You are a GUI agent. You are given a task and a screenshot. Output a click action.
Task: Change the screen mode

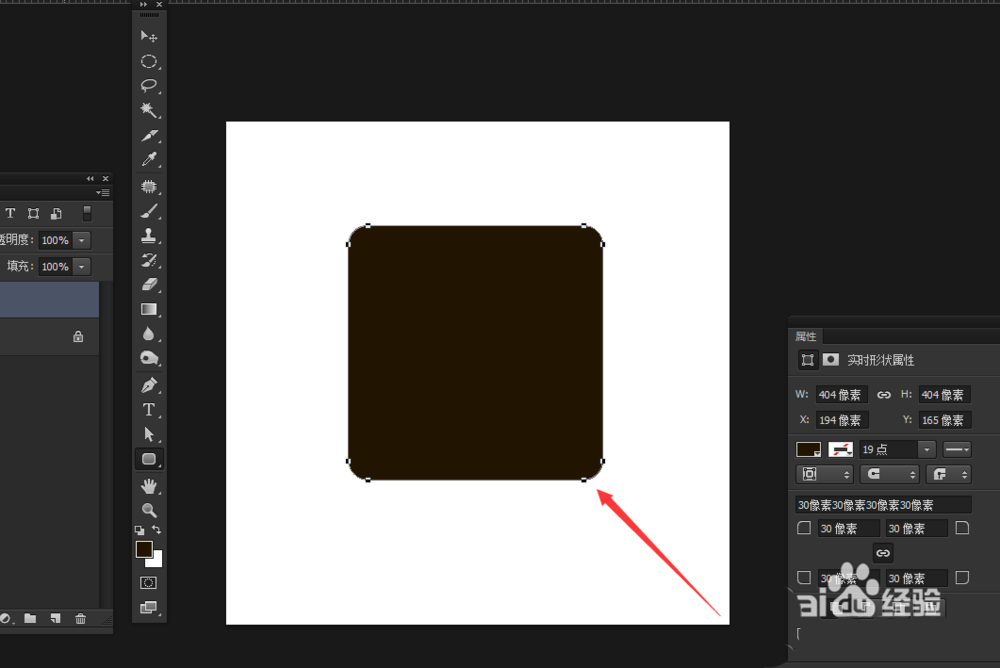pyautogui.click(x=149, y=607)
